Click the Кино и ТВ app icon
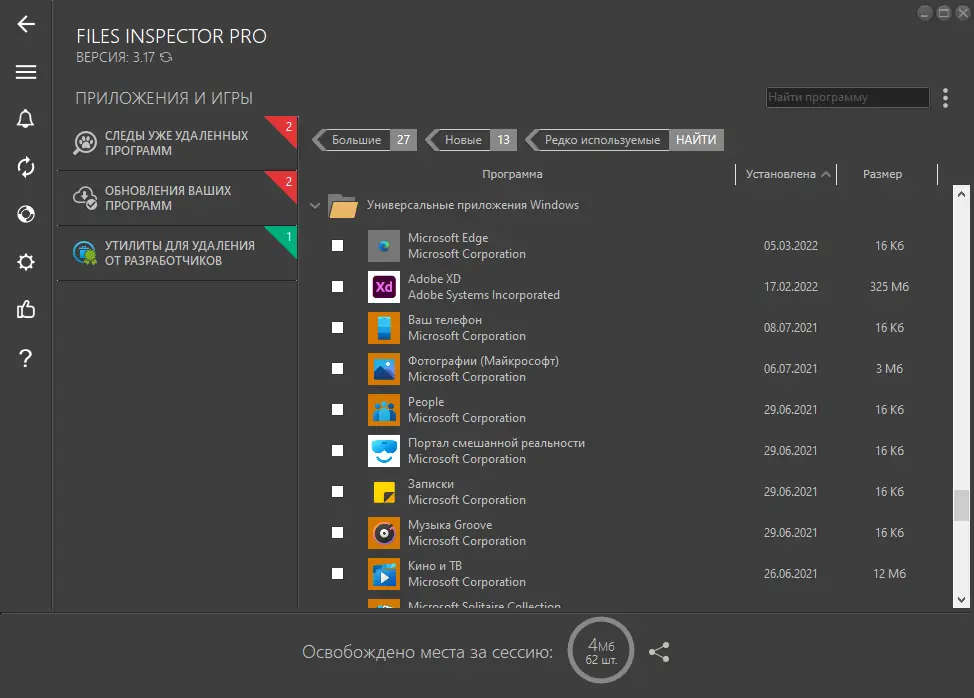The height and width of the screenshot is (698, 974). click(x=384, y=574)
